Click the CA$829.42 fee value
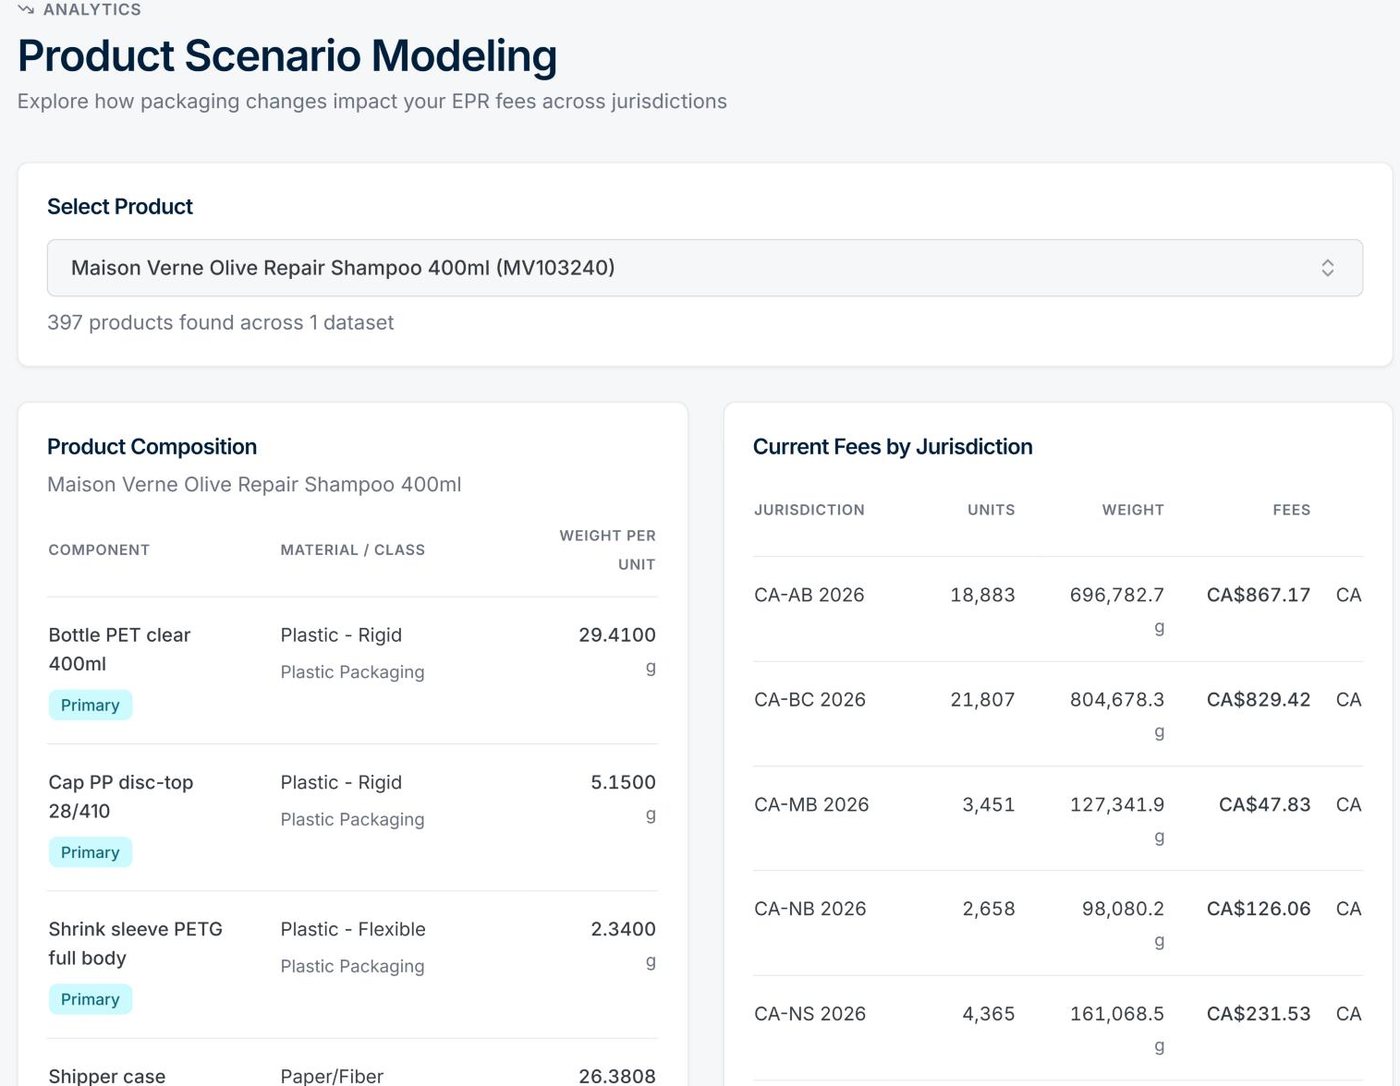The height and width of the screenshot is (1086, 1400). pos(1258,700)
